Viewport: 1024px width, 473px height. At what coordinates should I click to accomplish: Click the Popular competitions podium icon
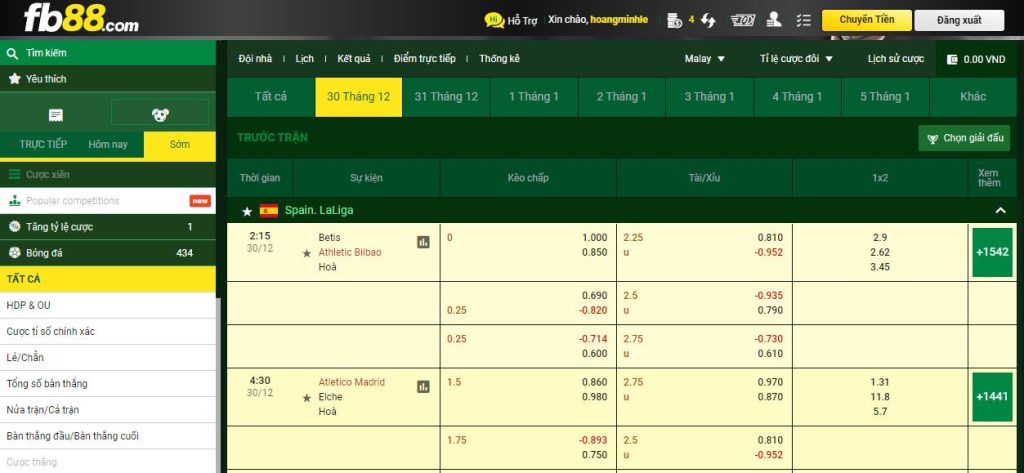(14, 201)
